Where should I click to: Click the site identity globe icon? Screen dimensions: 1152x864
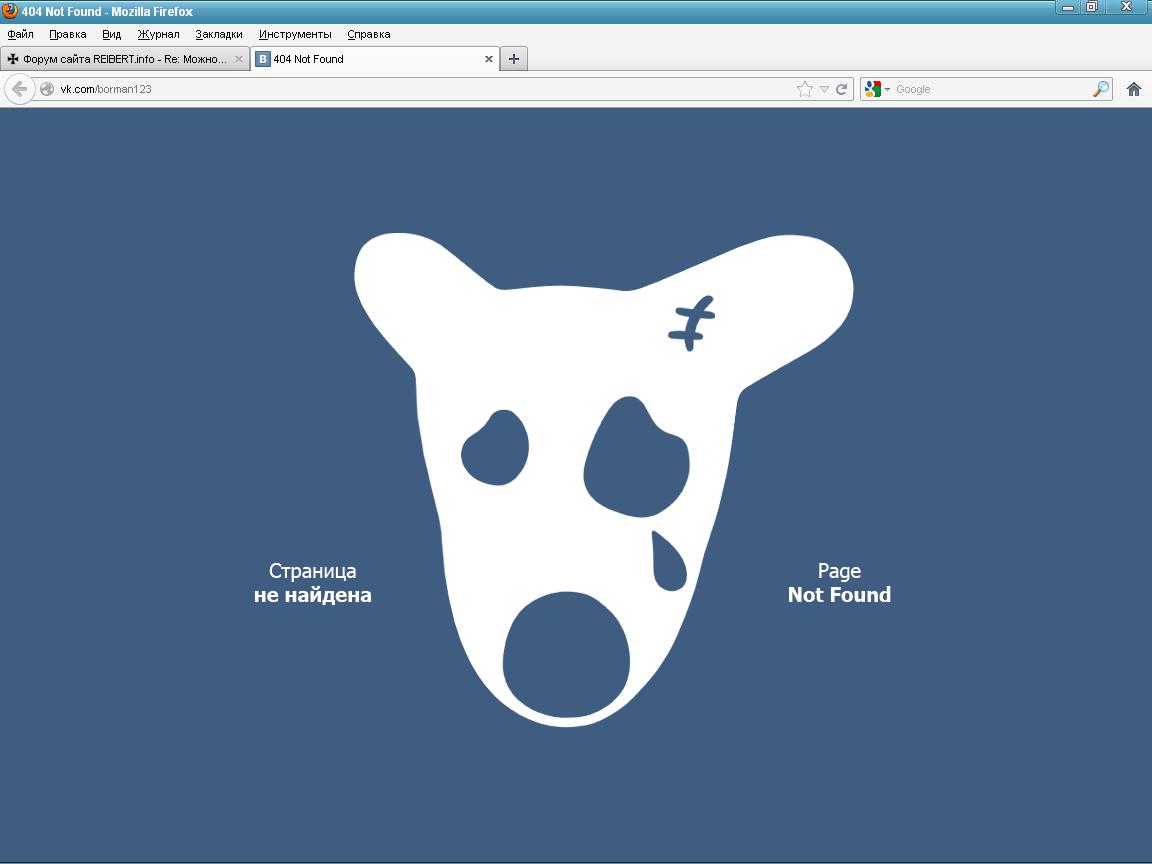coord(47,89)
